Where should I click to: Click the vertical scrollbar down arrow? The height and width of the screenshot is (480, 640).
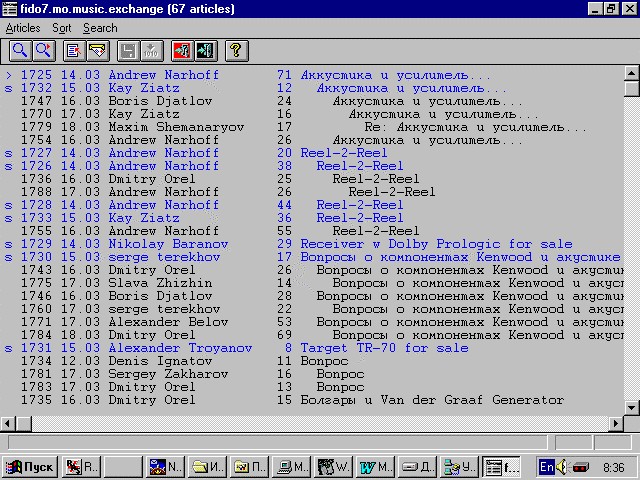(x=631, y=406)
